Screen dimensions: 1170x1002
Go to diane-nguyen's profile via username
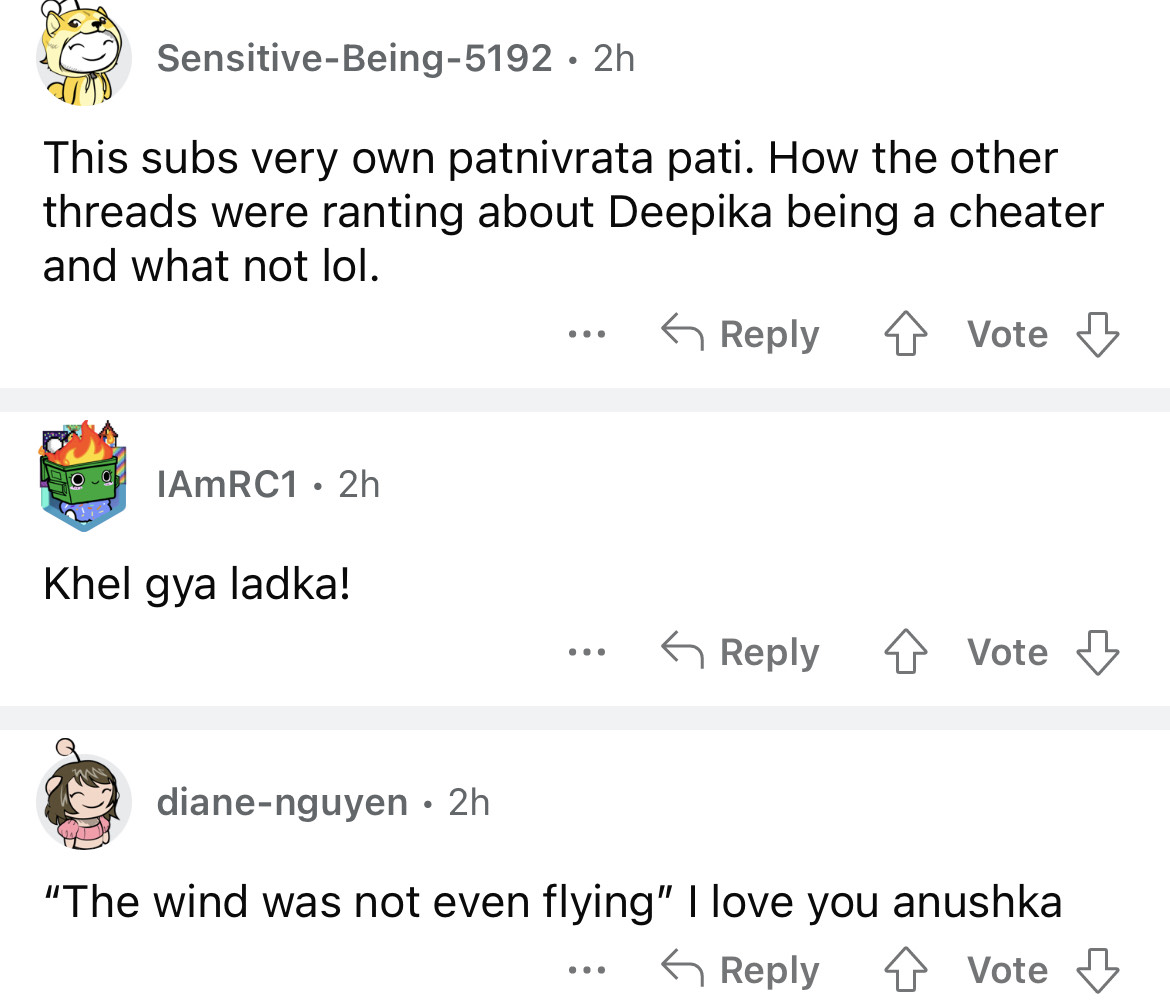pyautogui.click(x=283, y=802)
